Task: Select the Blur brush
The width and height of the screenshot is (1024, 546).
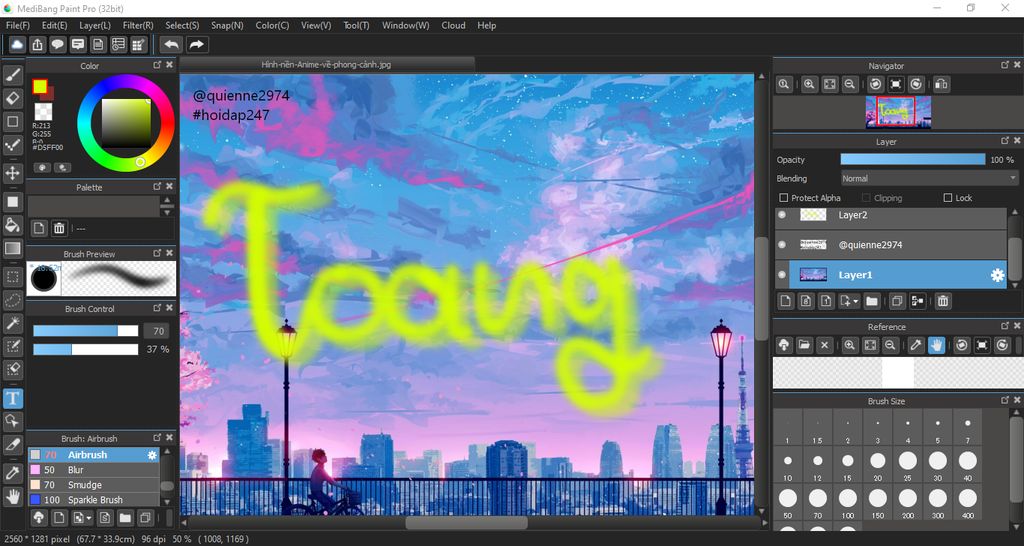Action: point(93,470)
